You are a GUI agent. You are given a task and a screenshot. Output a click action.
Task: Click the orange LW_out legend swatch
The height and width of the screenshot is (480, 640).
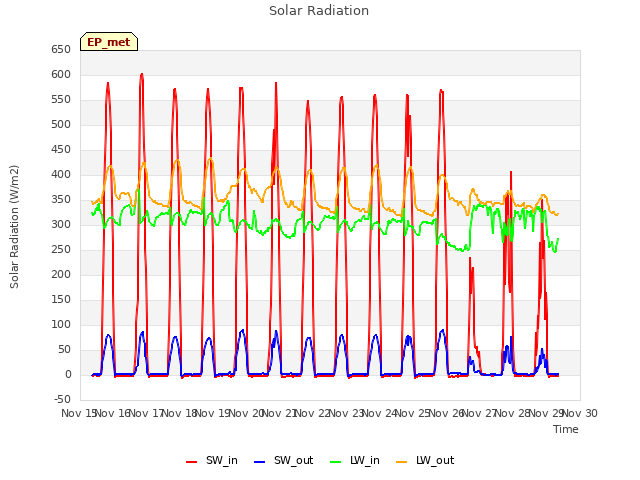[x=402, y=462]
